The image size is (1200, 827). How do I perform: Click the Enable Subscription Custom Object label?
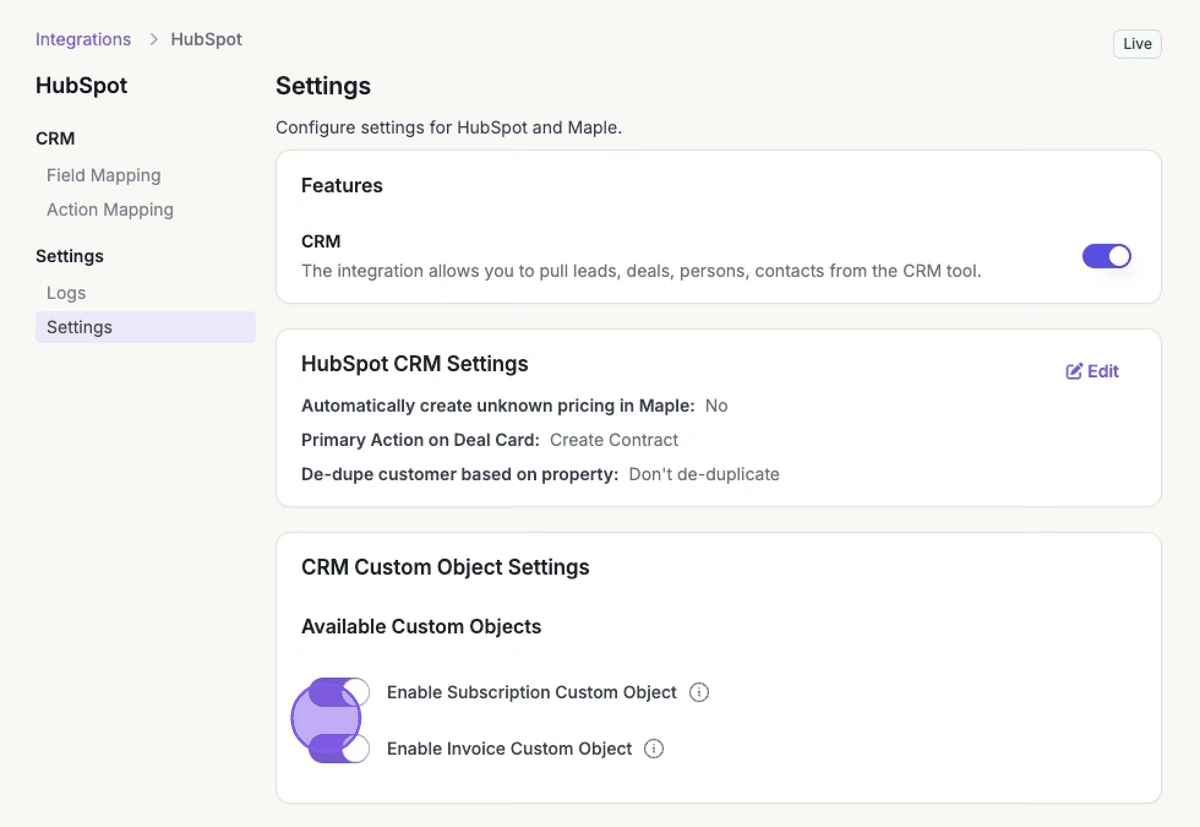point(531,692)
